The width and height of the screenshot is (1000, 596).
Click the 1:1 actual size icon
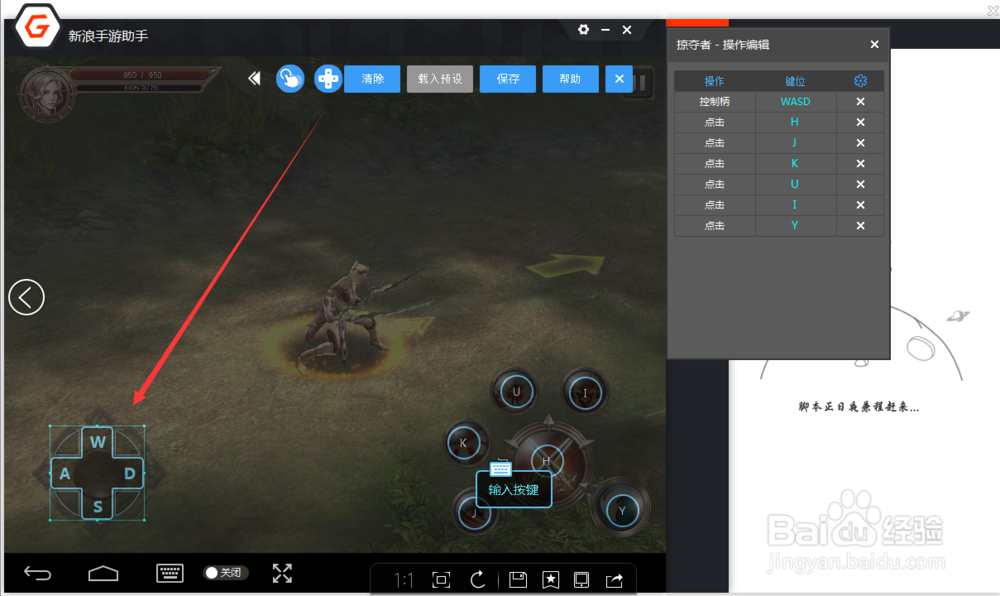[403, 580]
